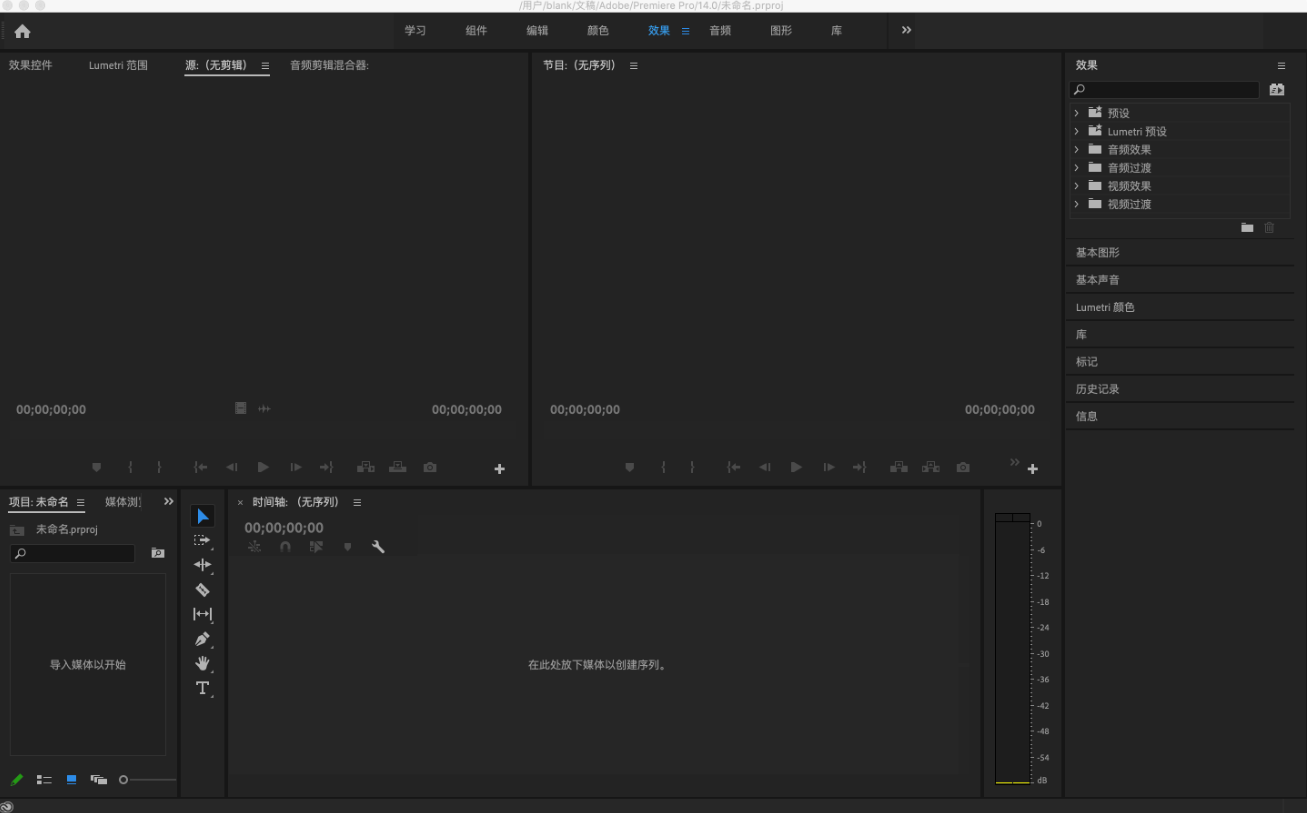Click the Export Frame camera icon in Program monitor

(962, 467)
